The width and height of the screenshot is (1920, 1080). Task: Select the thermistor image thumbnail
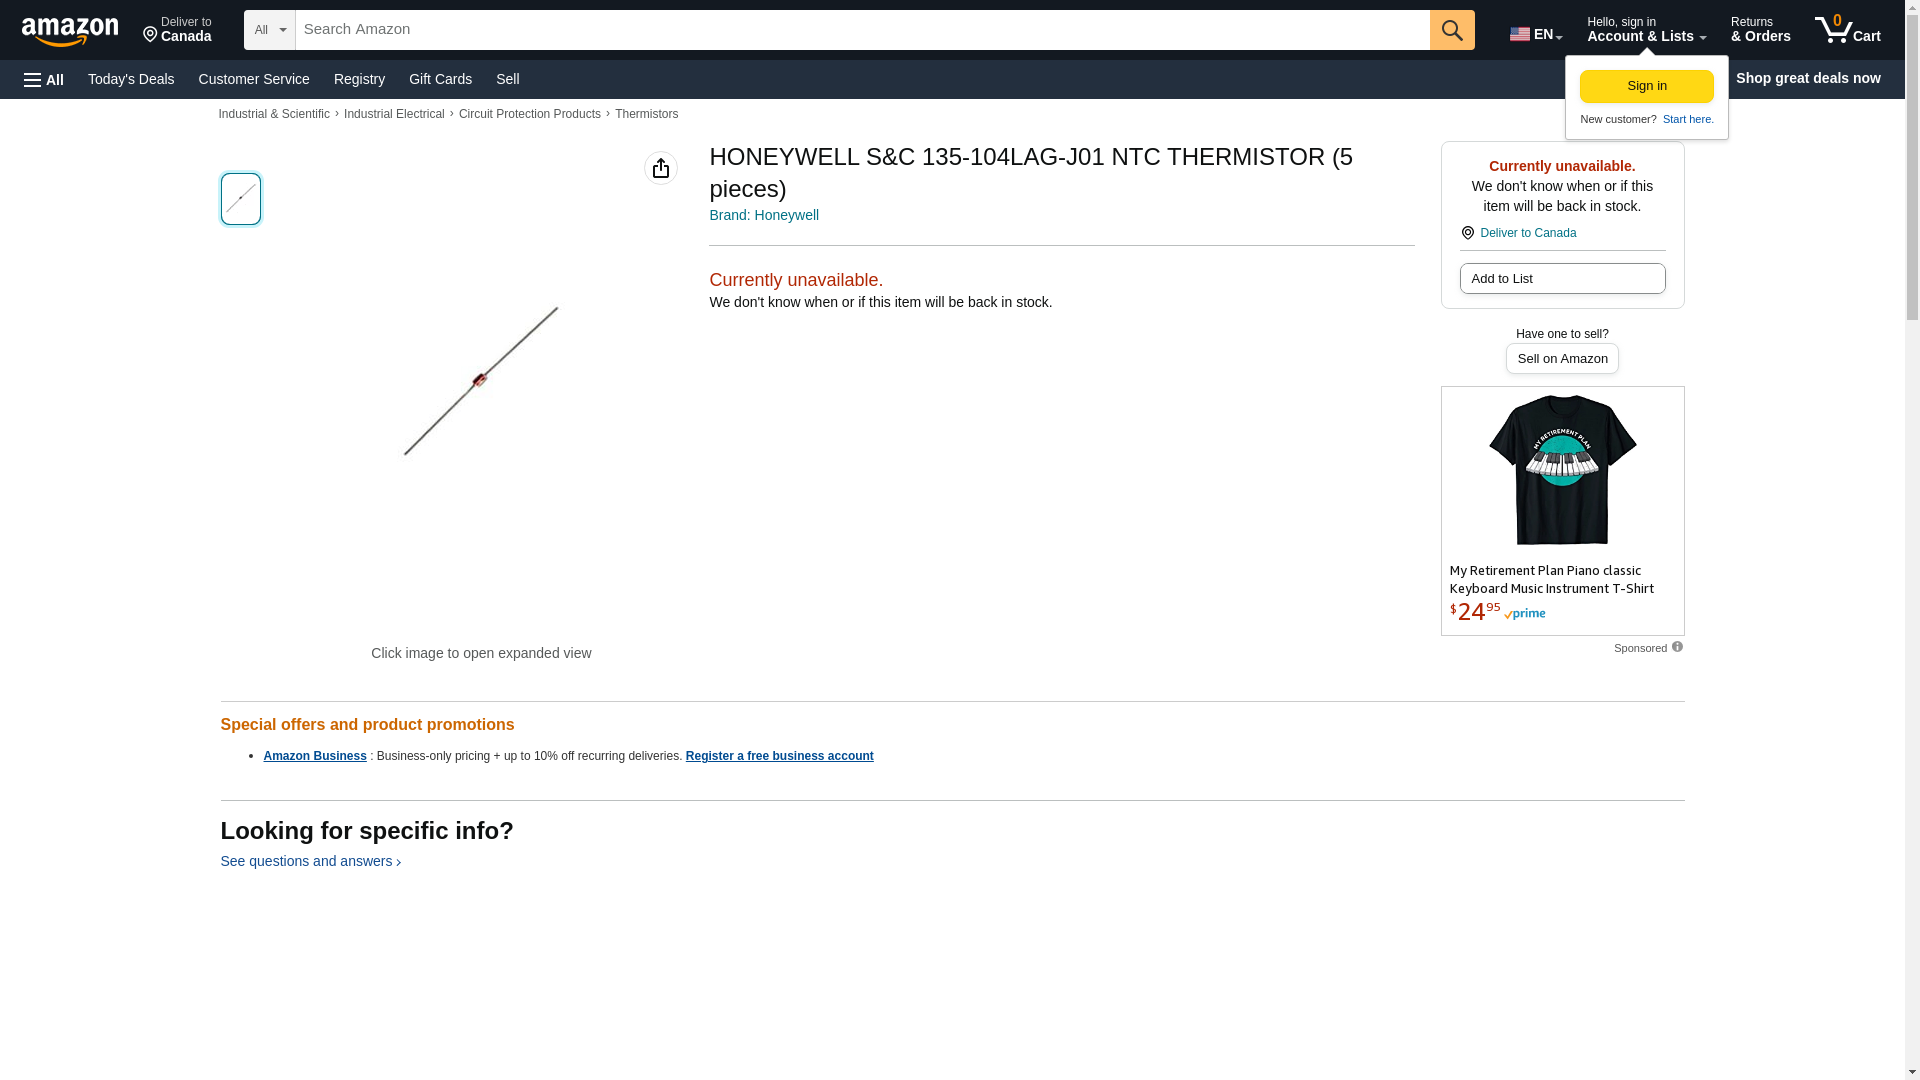(x=240, y=198)
